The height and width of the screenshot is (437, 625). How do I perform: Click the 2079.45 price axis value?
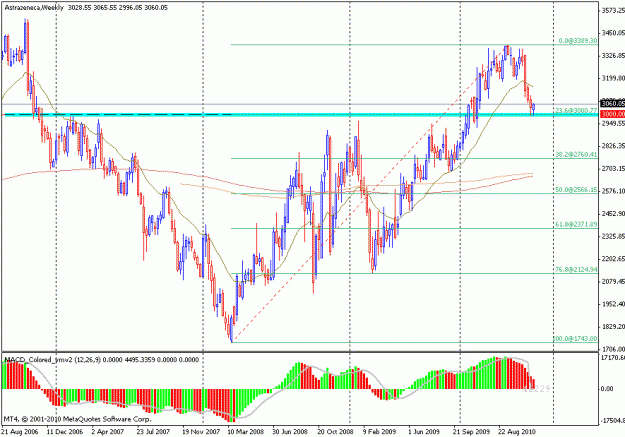click(613, 282)
